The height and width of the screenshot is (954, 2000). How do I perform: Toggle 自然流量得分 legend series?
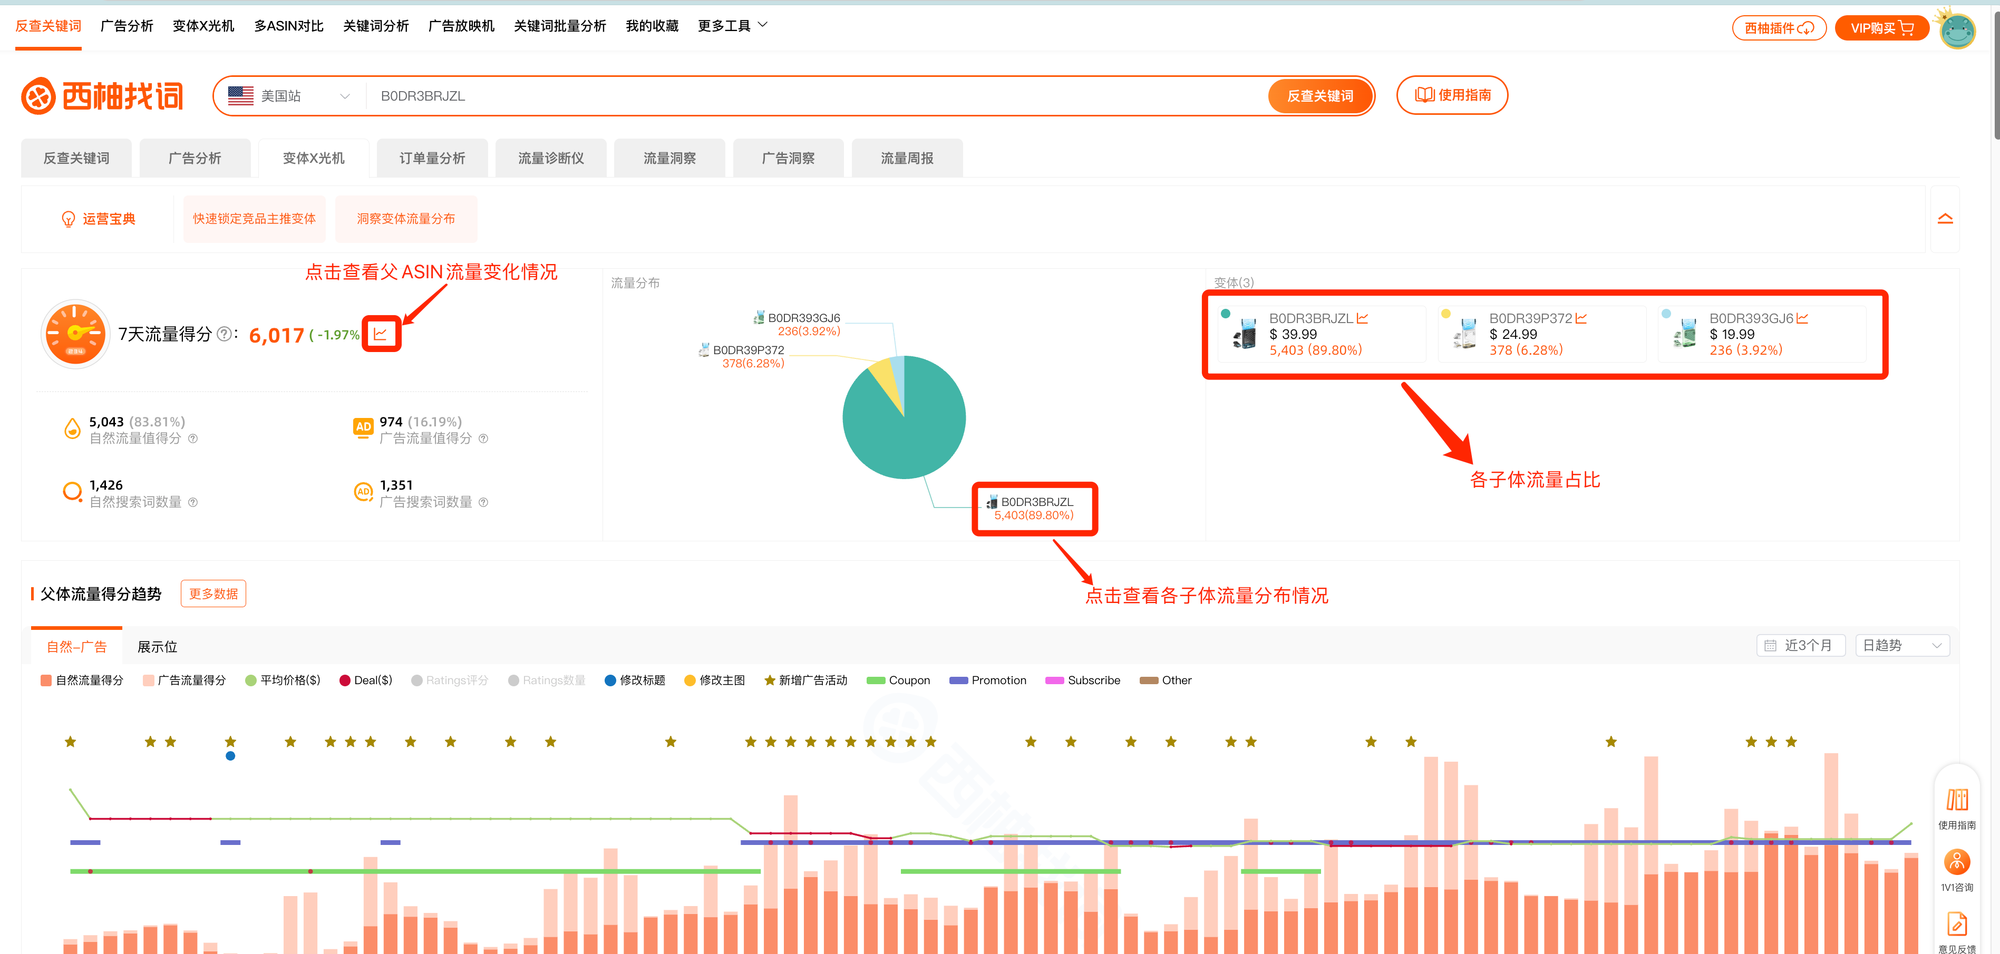[82, 681]
